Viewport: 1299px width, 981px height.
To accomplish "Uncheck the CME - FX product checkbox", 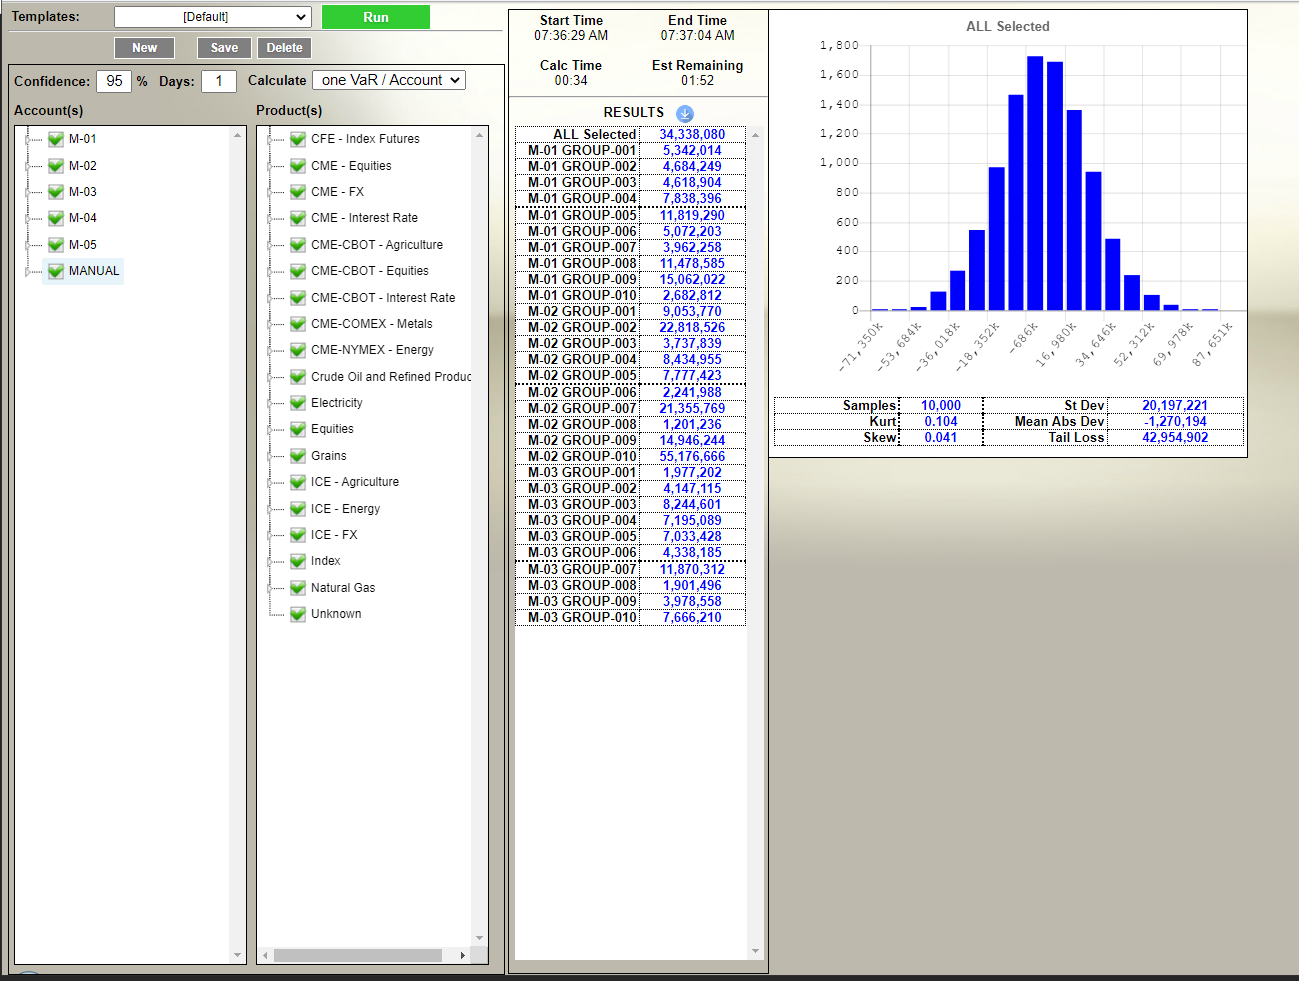I will point(298,192).
